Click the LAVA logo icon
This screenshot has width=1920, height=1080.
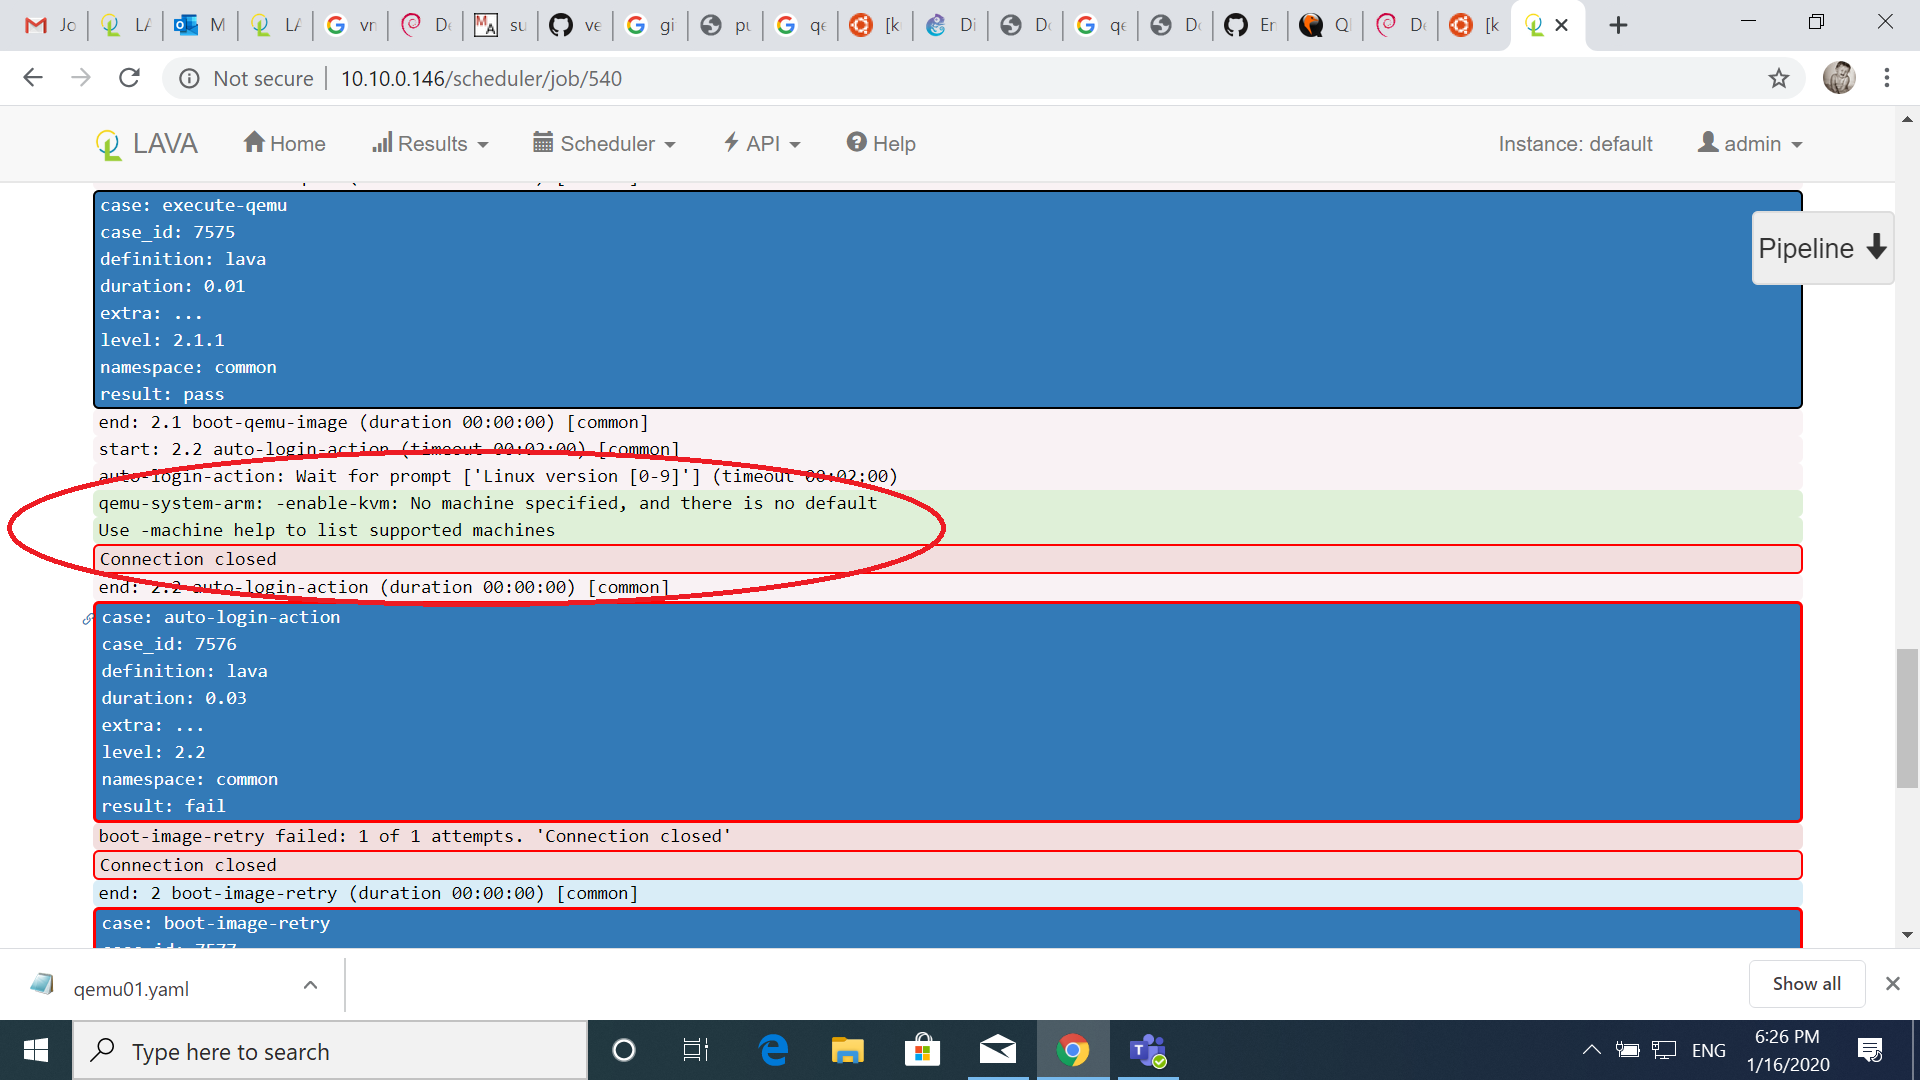[108, 145]
